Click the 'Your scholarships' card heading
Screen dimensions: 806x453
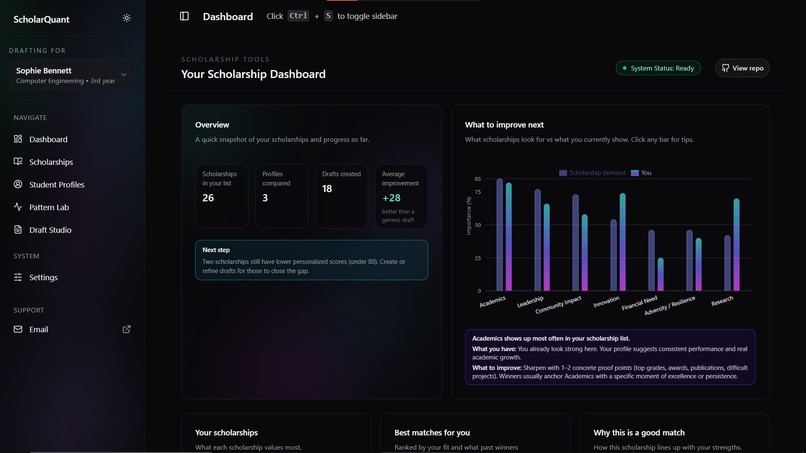click(x=226, y=432)
